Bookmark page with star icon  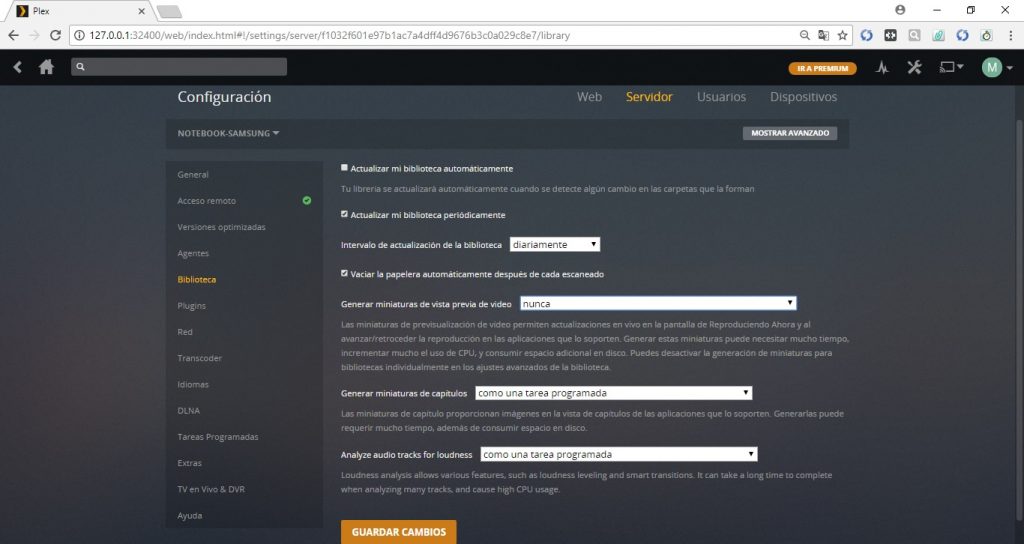(842, 35)
